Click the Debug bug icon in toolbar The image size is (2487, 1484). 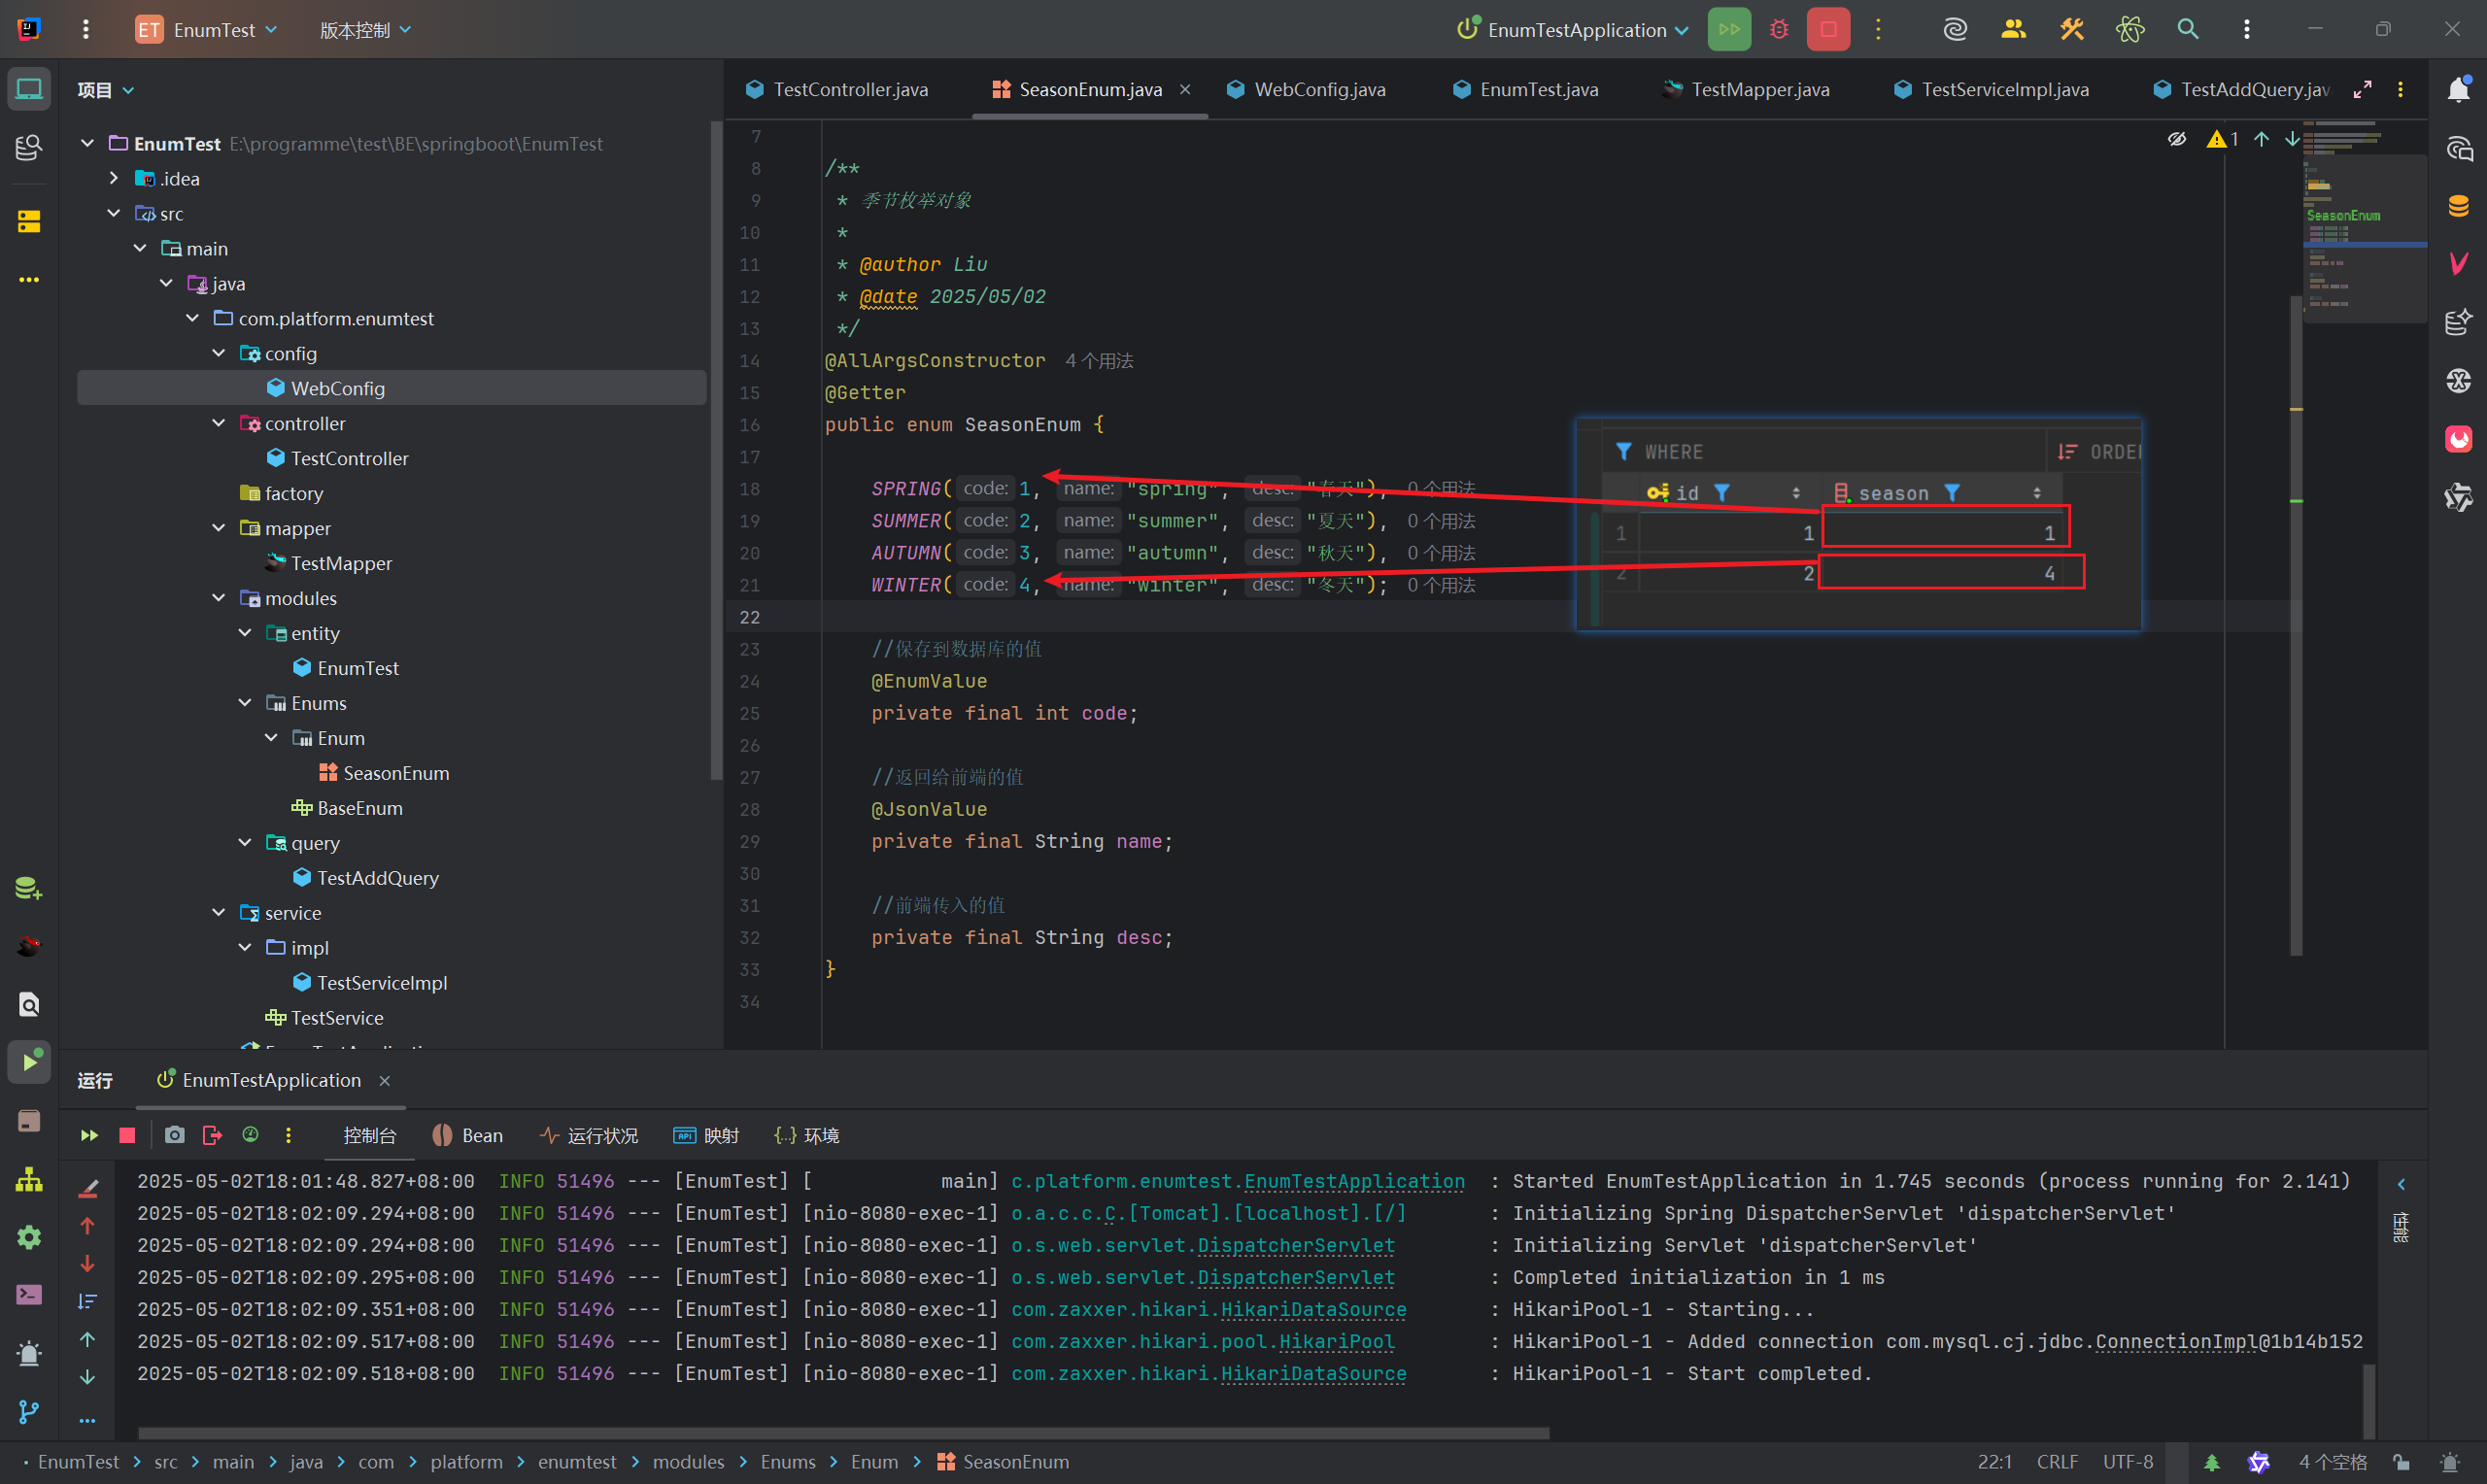pos(1778,29)
